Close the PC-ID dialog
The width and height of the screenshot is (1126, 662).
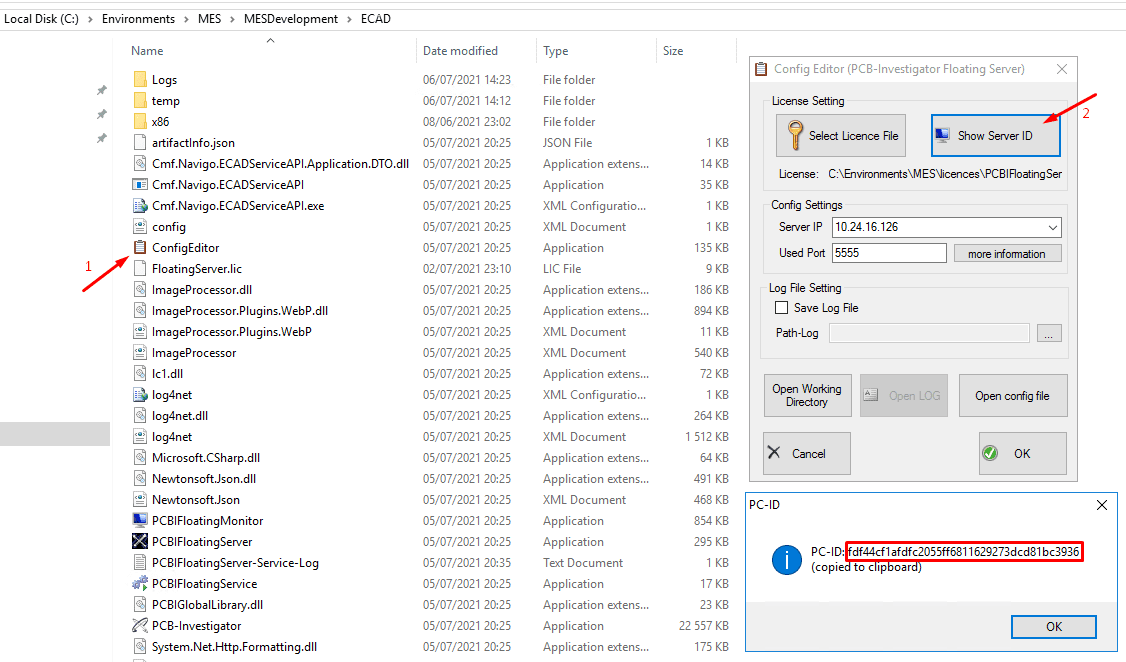point(1102,505)
